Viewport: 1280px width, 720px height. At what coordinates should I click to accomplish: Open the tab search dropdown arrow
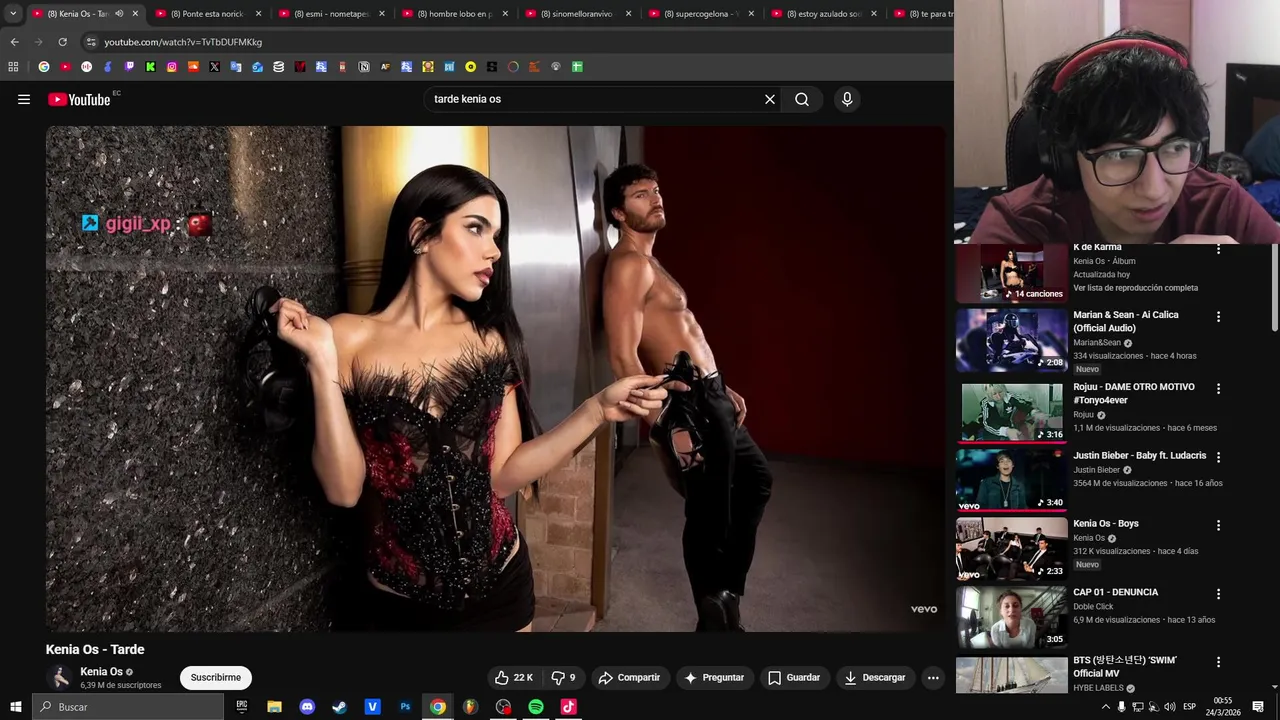(x=12, y=14)
